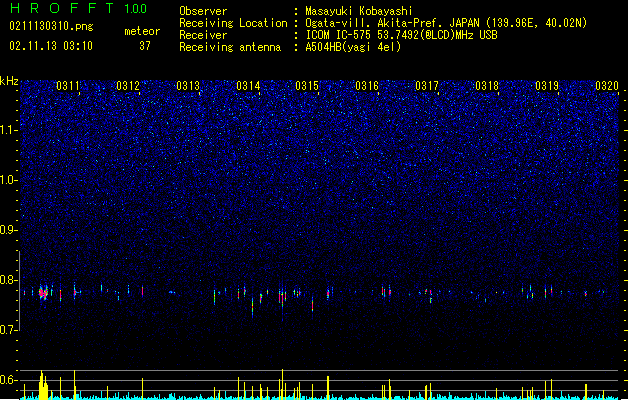Image resolution: width=629 pixels, height=400 pixels.
Task: Click the Receiving Location field label
Action: [233, 23]
